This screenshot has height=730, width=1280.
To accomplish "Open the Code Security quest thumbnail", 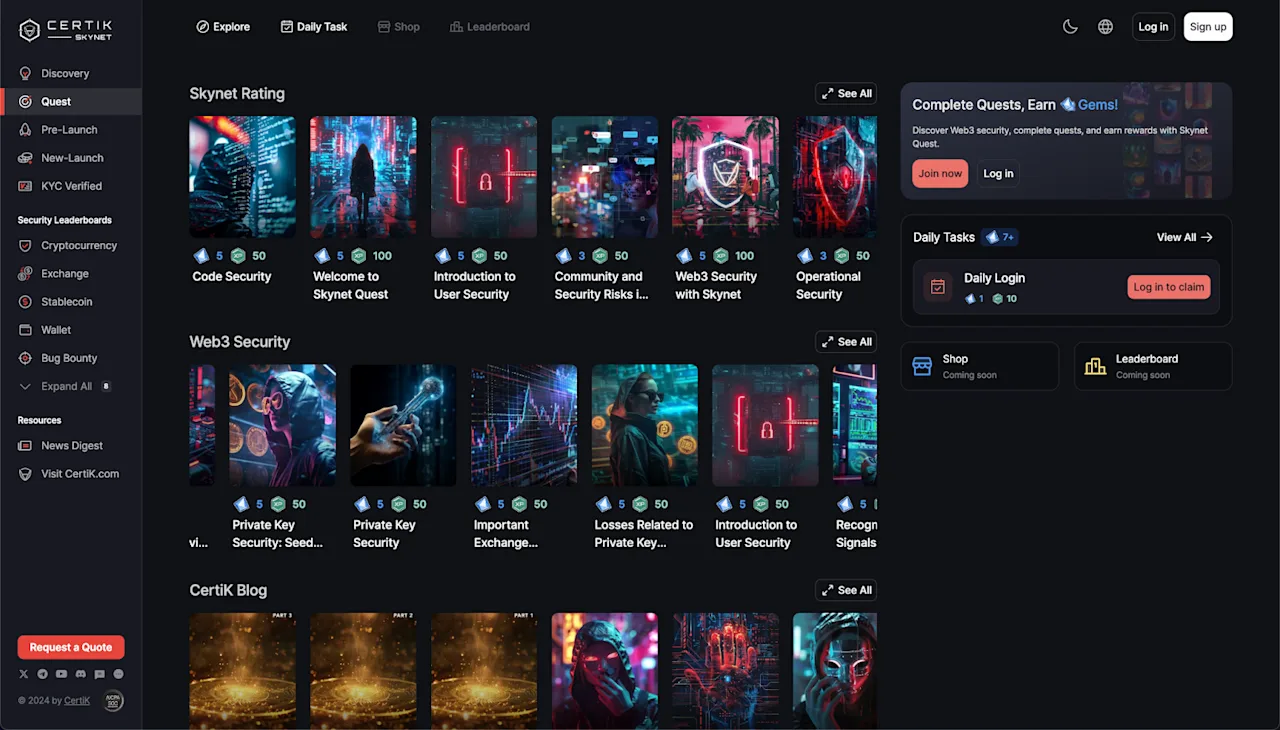I will click(x=242, y=177).
